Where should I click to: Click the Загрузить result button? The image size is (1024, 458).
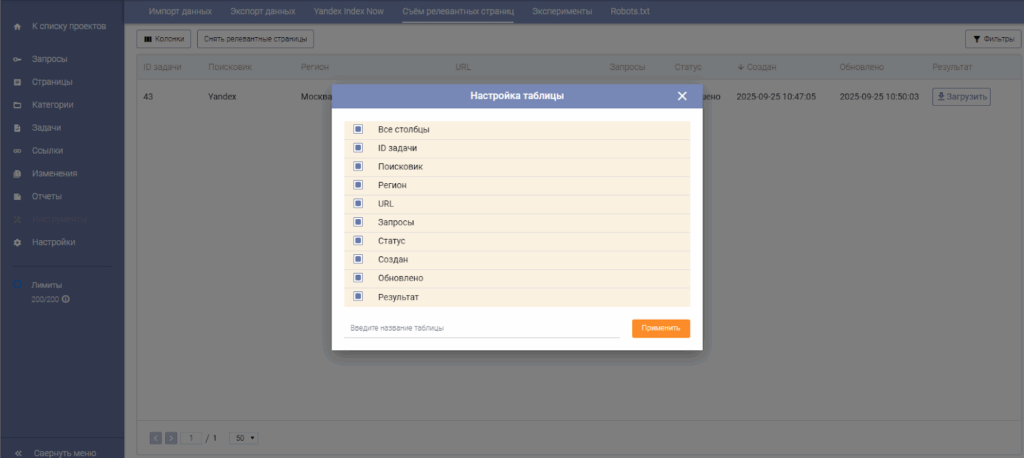(x=961, y=97)
